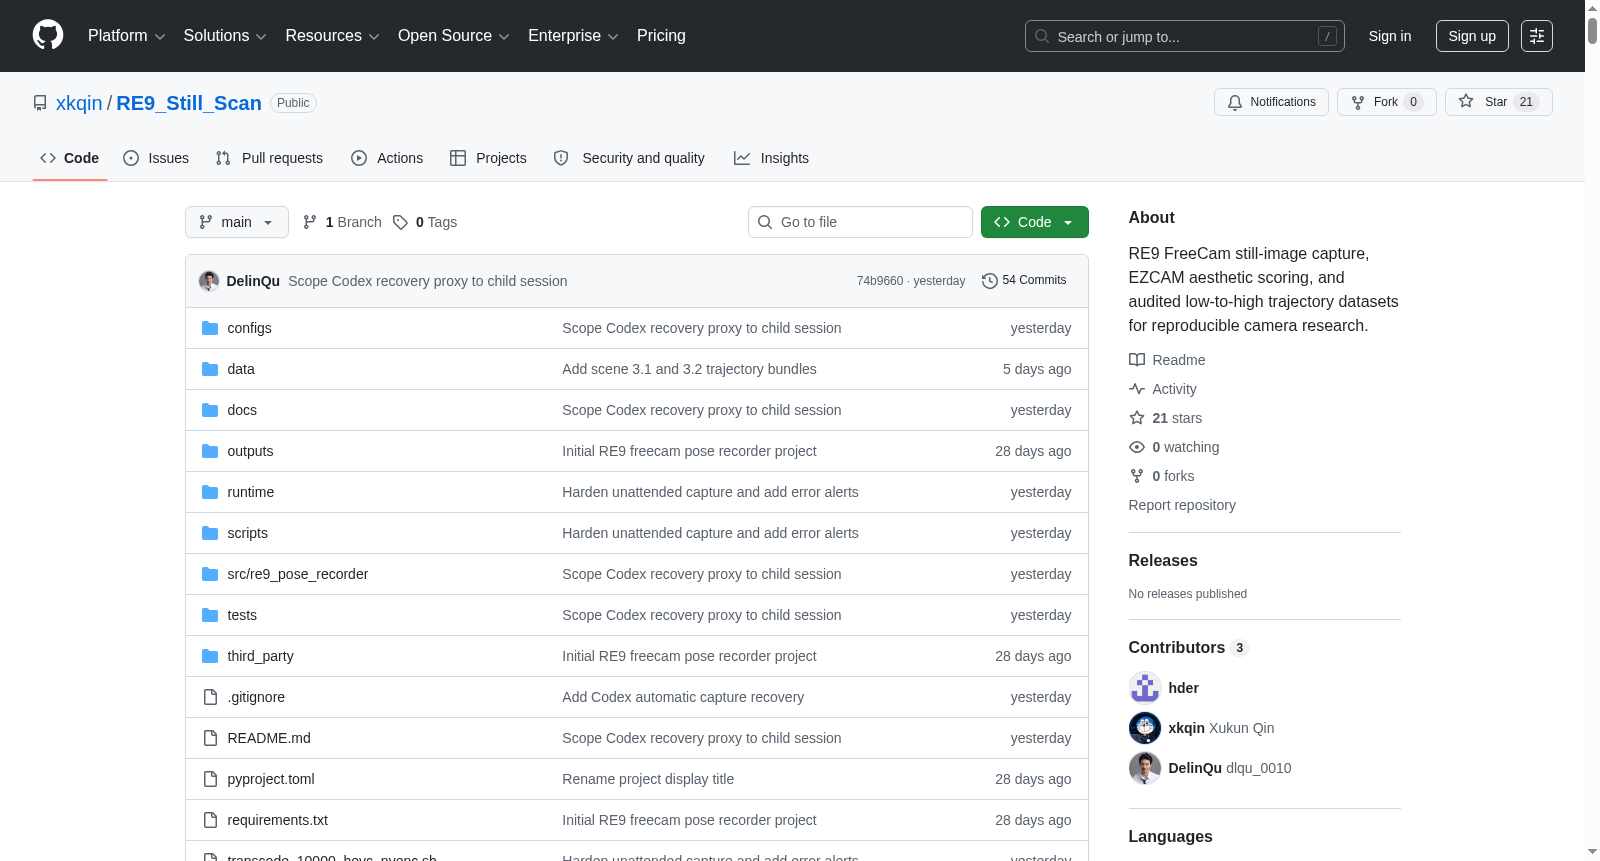The width and height of the screenshot is (1600, 861).
Task: Expand the Enterprise menu
Action: [573, 36]
